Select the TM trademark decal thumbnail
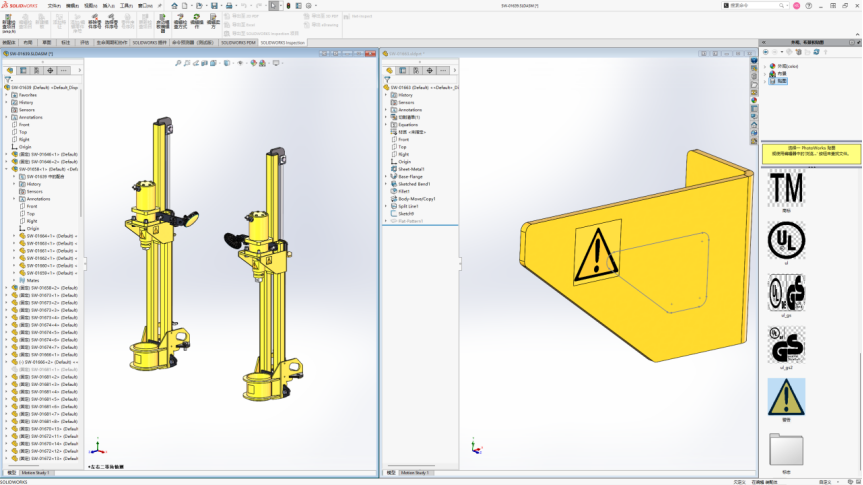 (x=786, y=187)
